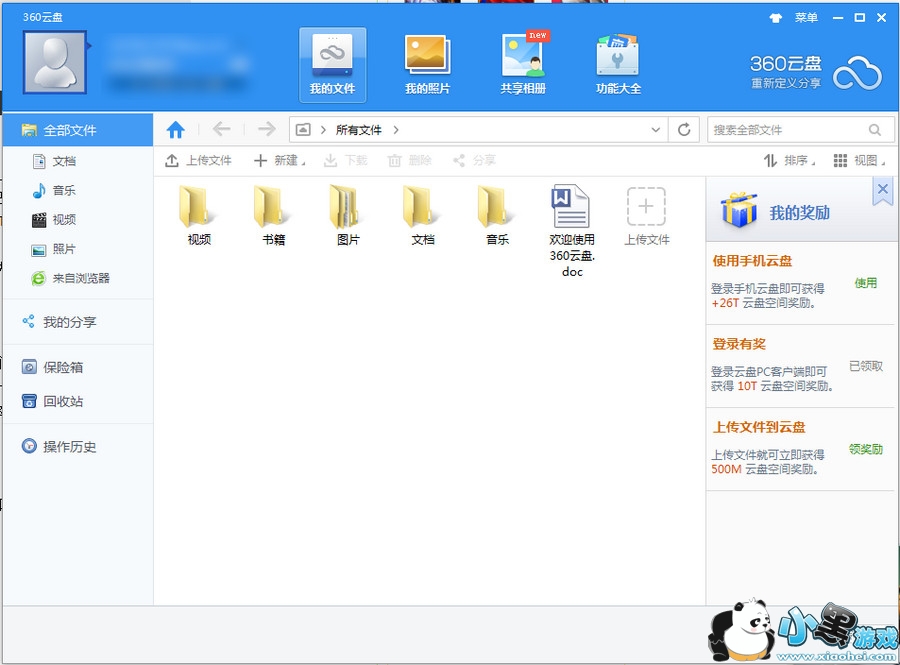The image size is (900, 665).
Task: Click the 下载 toolbar button
Action: (346, 161)
